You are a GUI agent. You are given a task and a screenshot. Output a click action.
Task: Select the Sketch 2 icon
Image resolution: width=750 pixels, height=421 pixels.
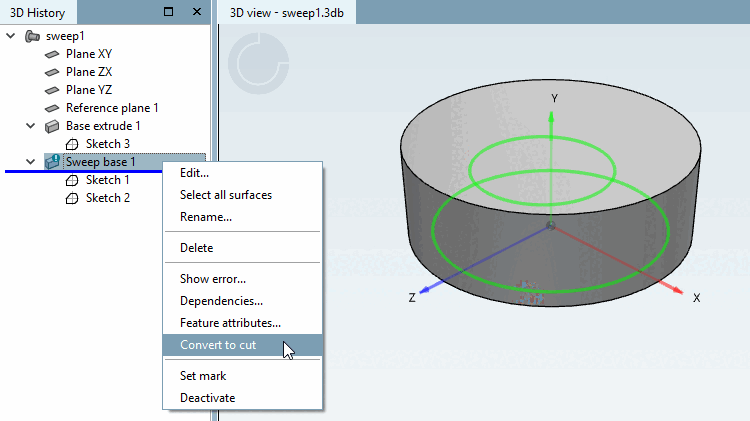click(x=72, y=198)
